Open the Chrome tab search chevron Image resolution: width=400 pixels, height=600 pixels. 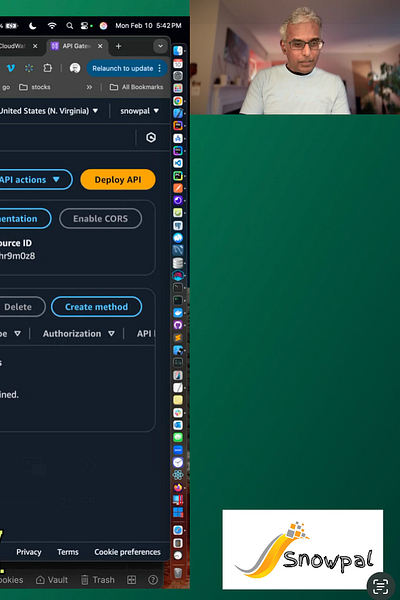coord(160,46)
